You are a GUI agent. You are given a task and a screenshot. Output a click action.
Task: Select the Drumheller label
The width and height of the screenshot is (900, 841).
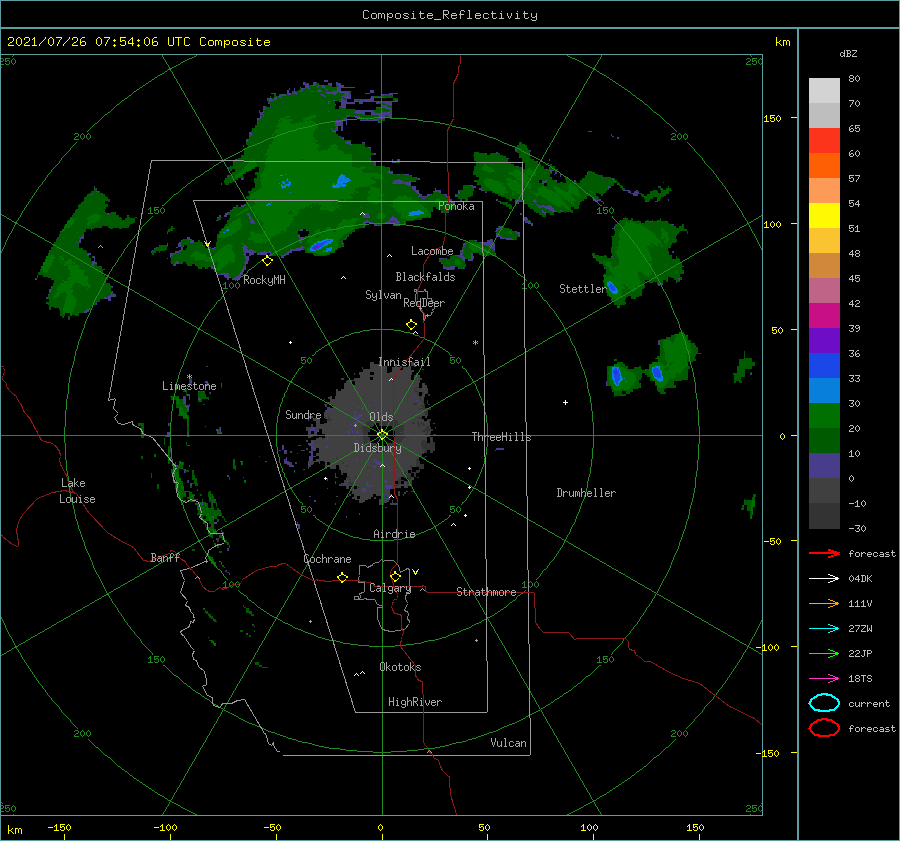(x=586, y=493)
